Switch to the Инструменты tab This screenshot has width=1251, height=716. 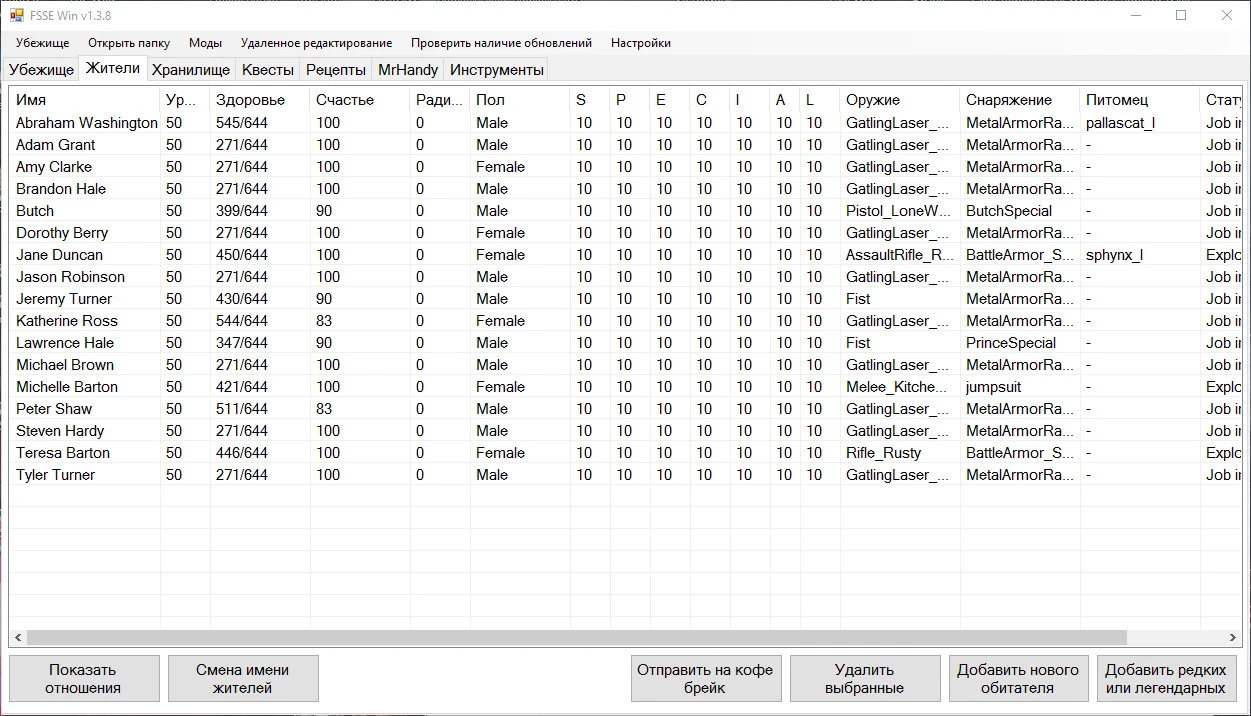[x=496, y=70]
